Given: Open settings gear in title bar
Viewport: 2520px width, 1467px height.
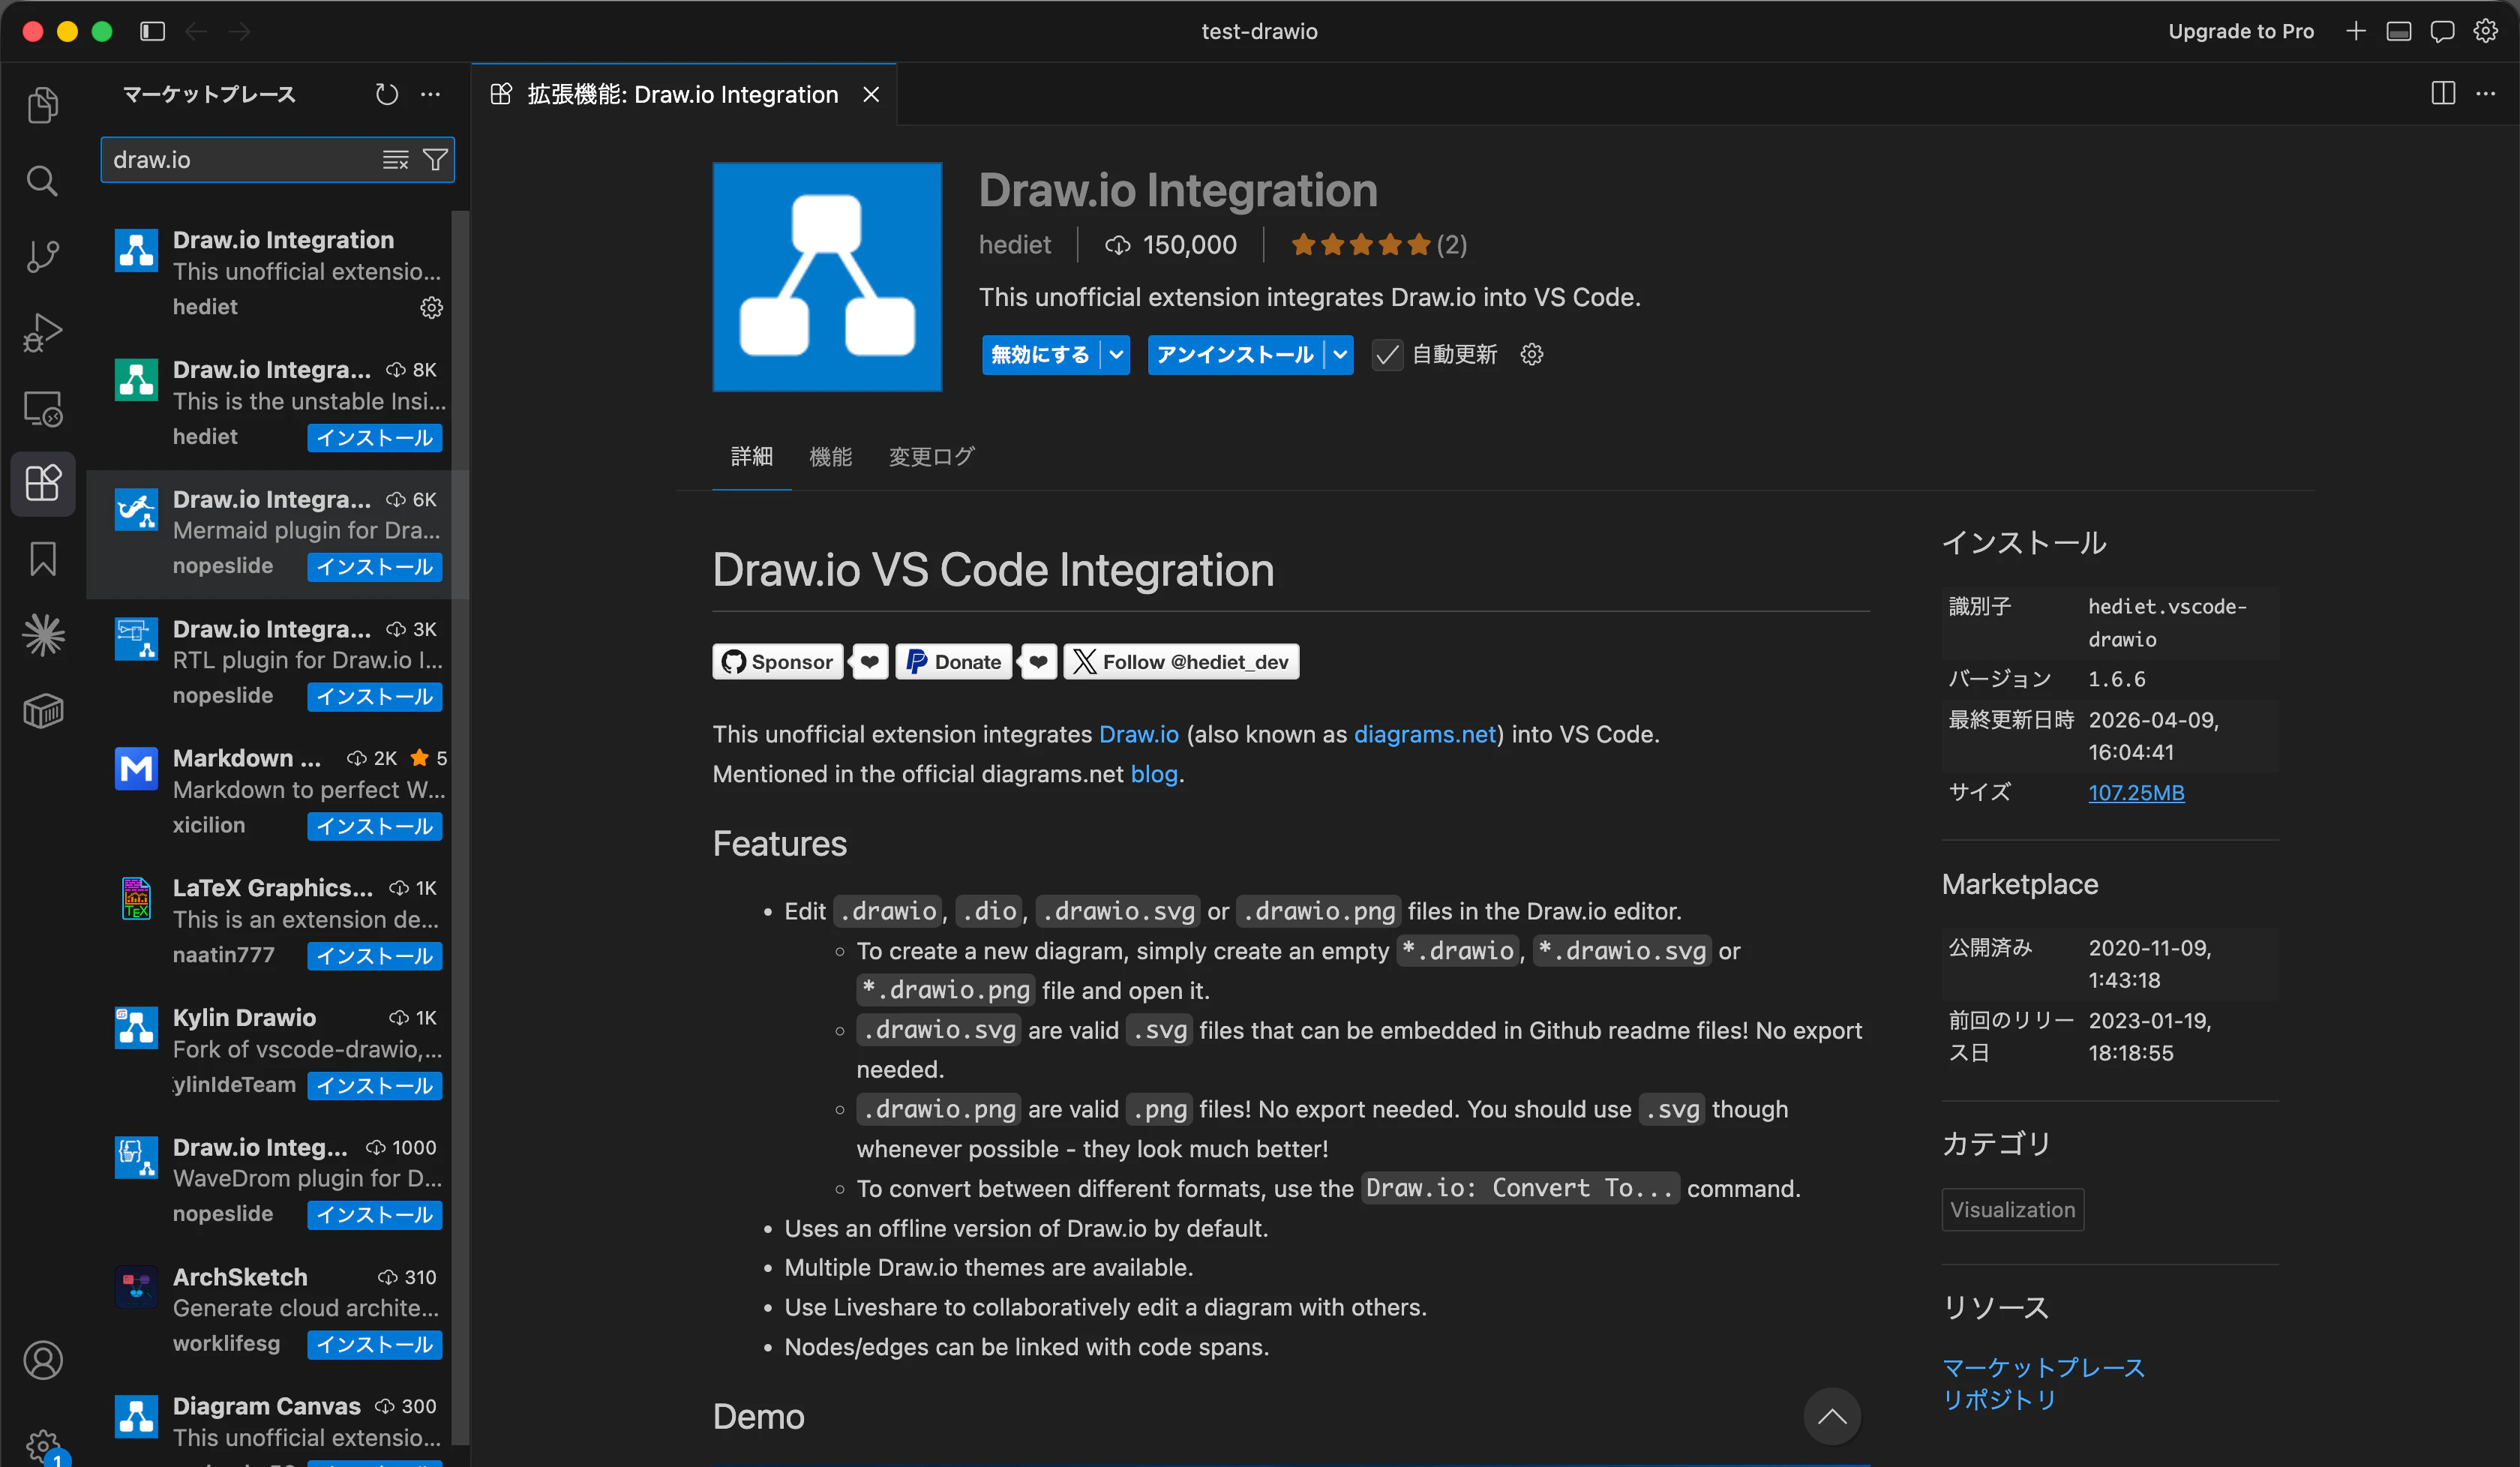Looking at the screenshot, I should (x=2486, y=31).
